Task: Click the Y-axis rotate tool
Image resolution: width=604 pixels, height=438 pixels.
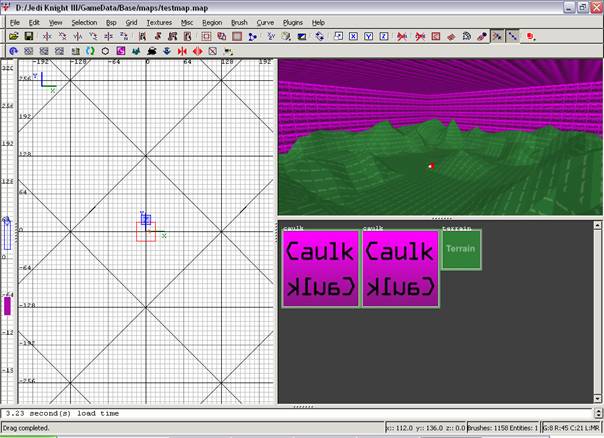Action: (93, 36)
